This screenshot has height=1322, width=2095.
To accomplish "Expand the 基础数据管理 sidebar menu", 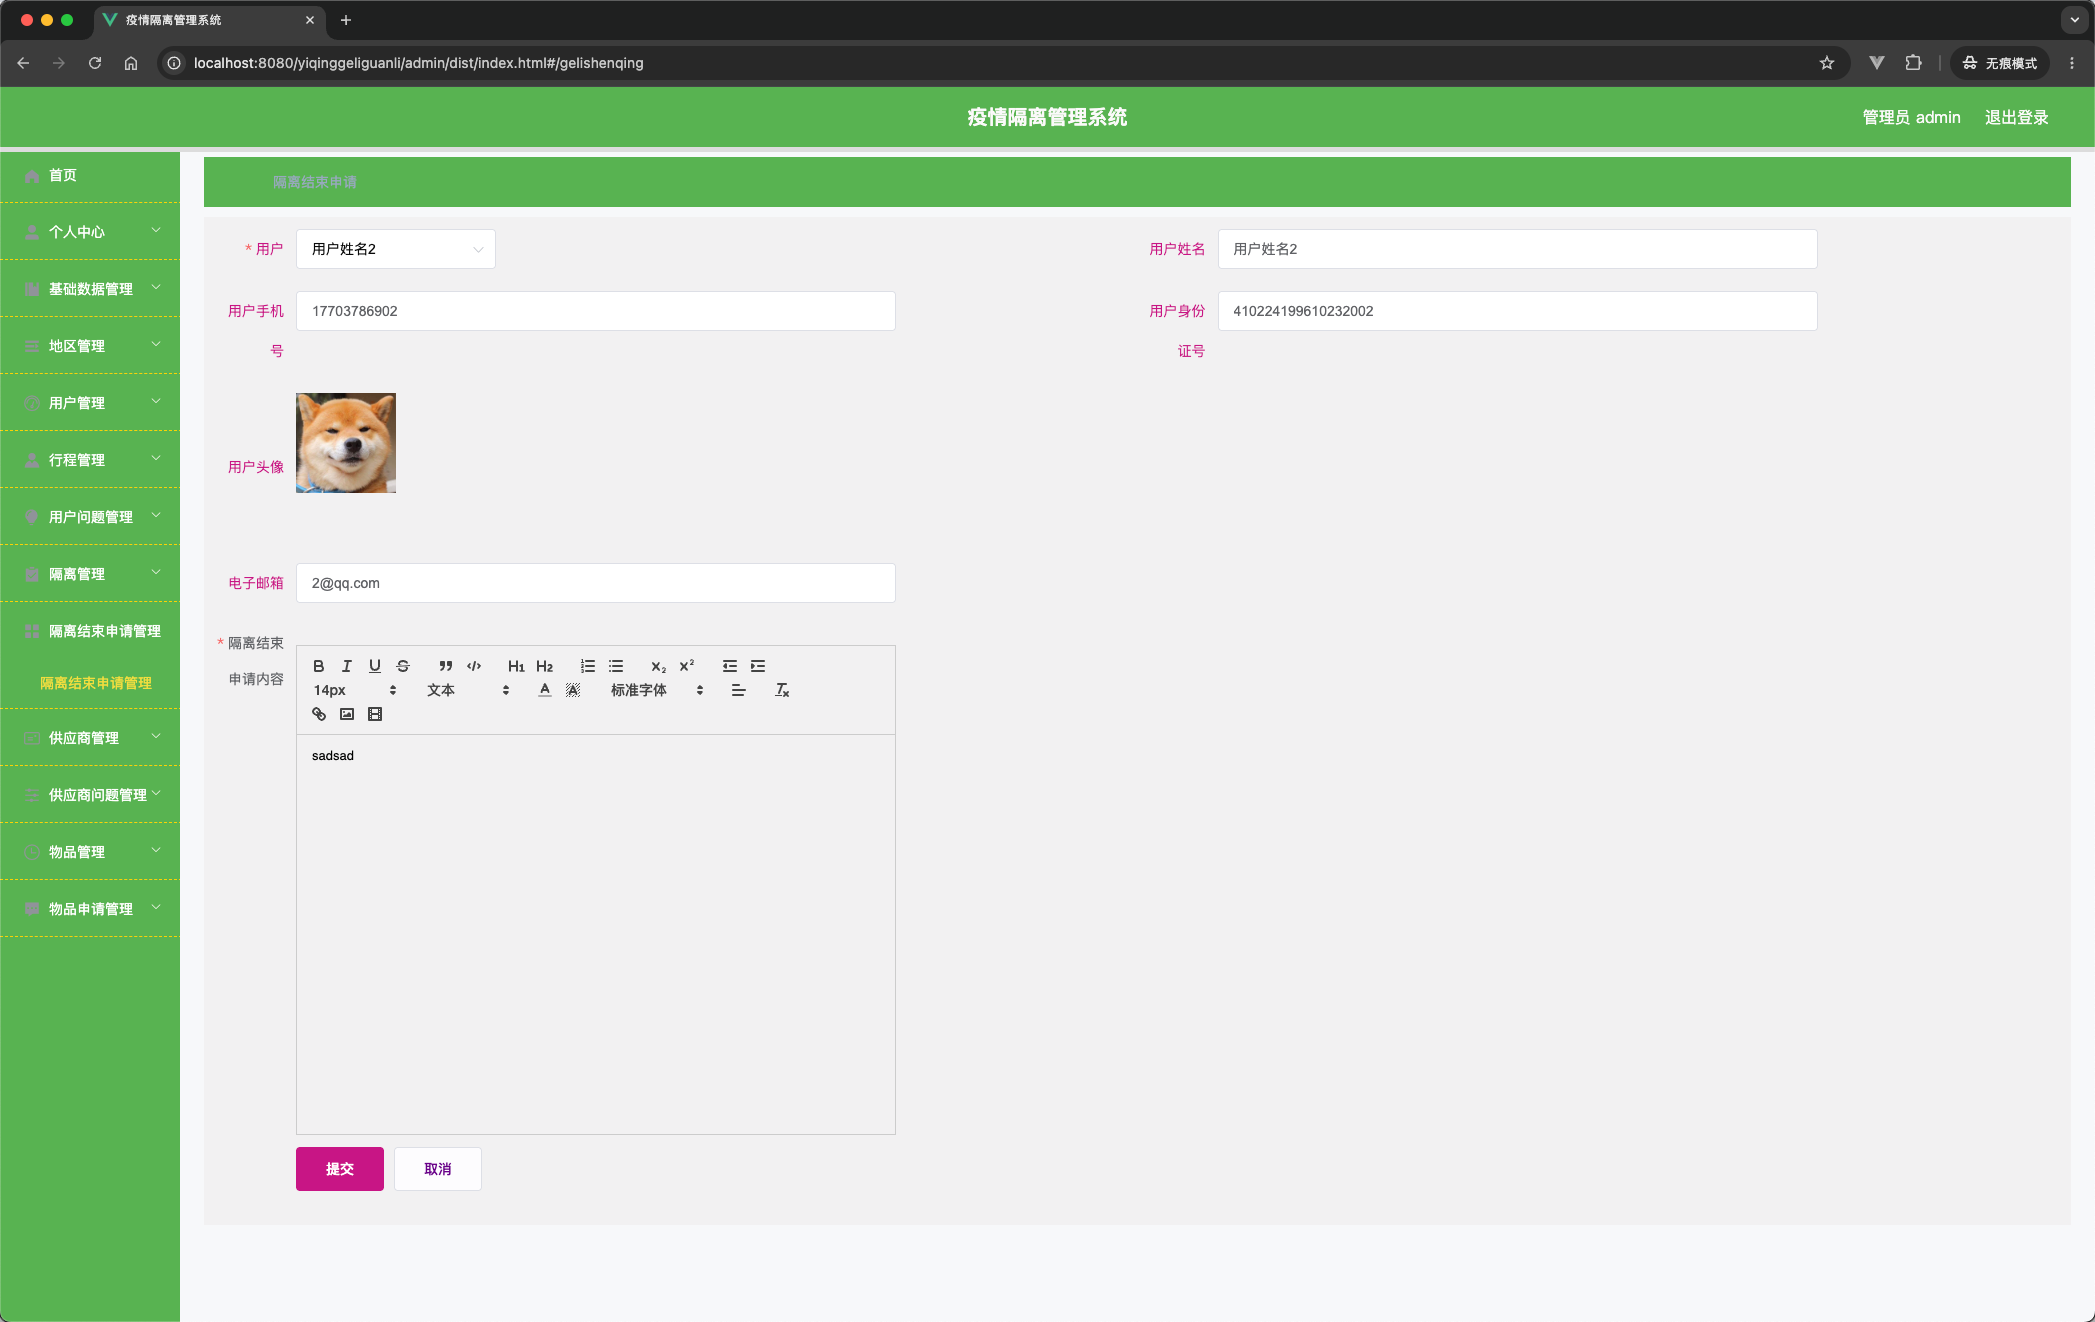I will 90,289.
